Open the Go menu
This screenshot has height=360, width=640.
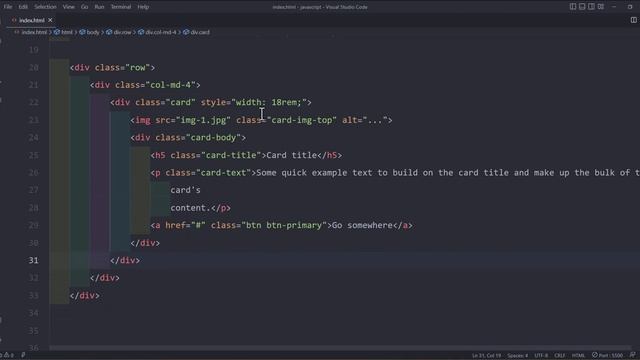tap(84, 7)
